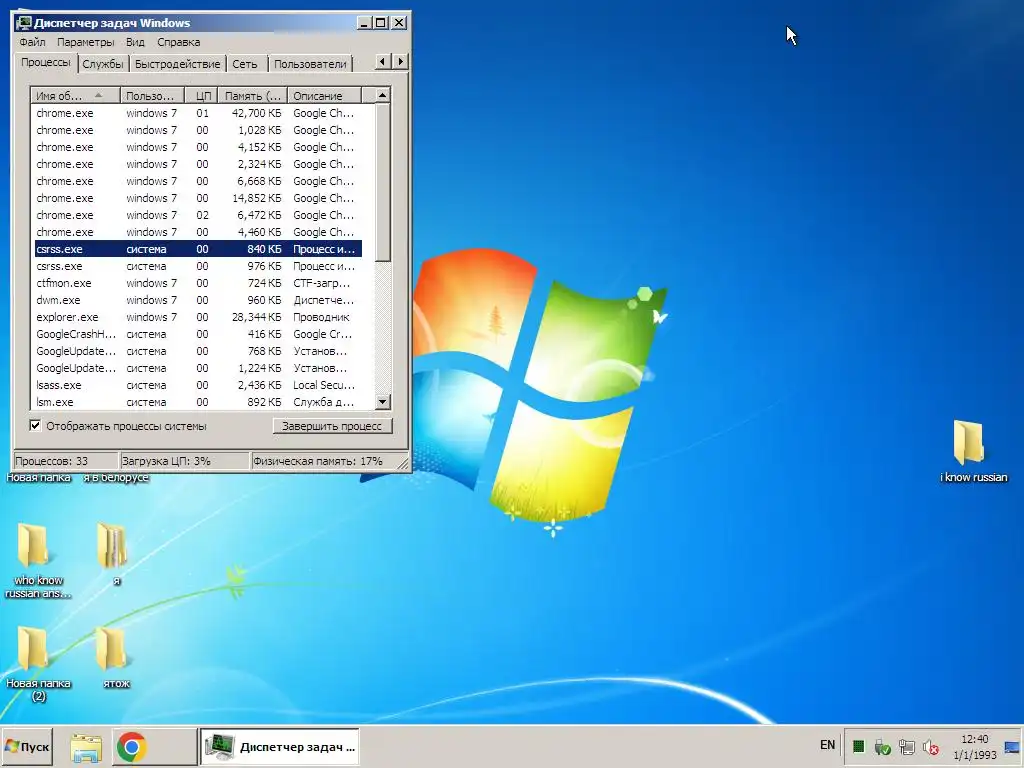Select the 'ятож' desktop folder
This screenshot has height=768, width=1024.
click(x=115, y=657)
